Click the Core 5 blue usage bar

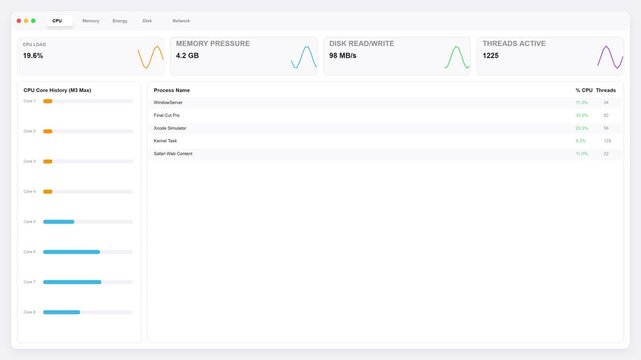[59, 222]
